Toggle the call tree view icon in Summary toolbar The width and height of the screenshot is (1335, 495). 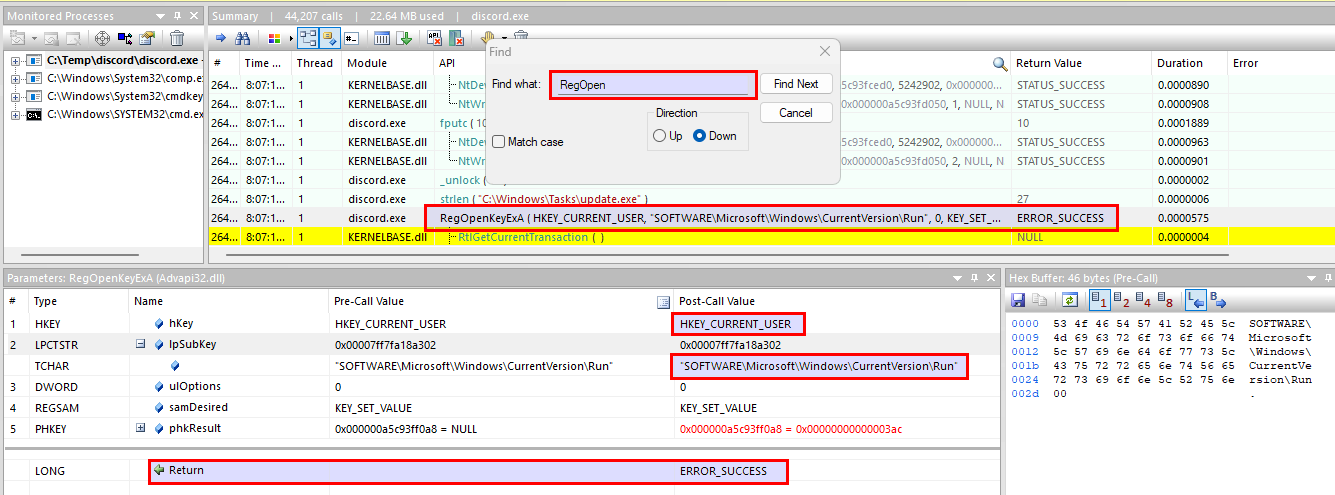308,38
